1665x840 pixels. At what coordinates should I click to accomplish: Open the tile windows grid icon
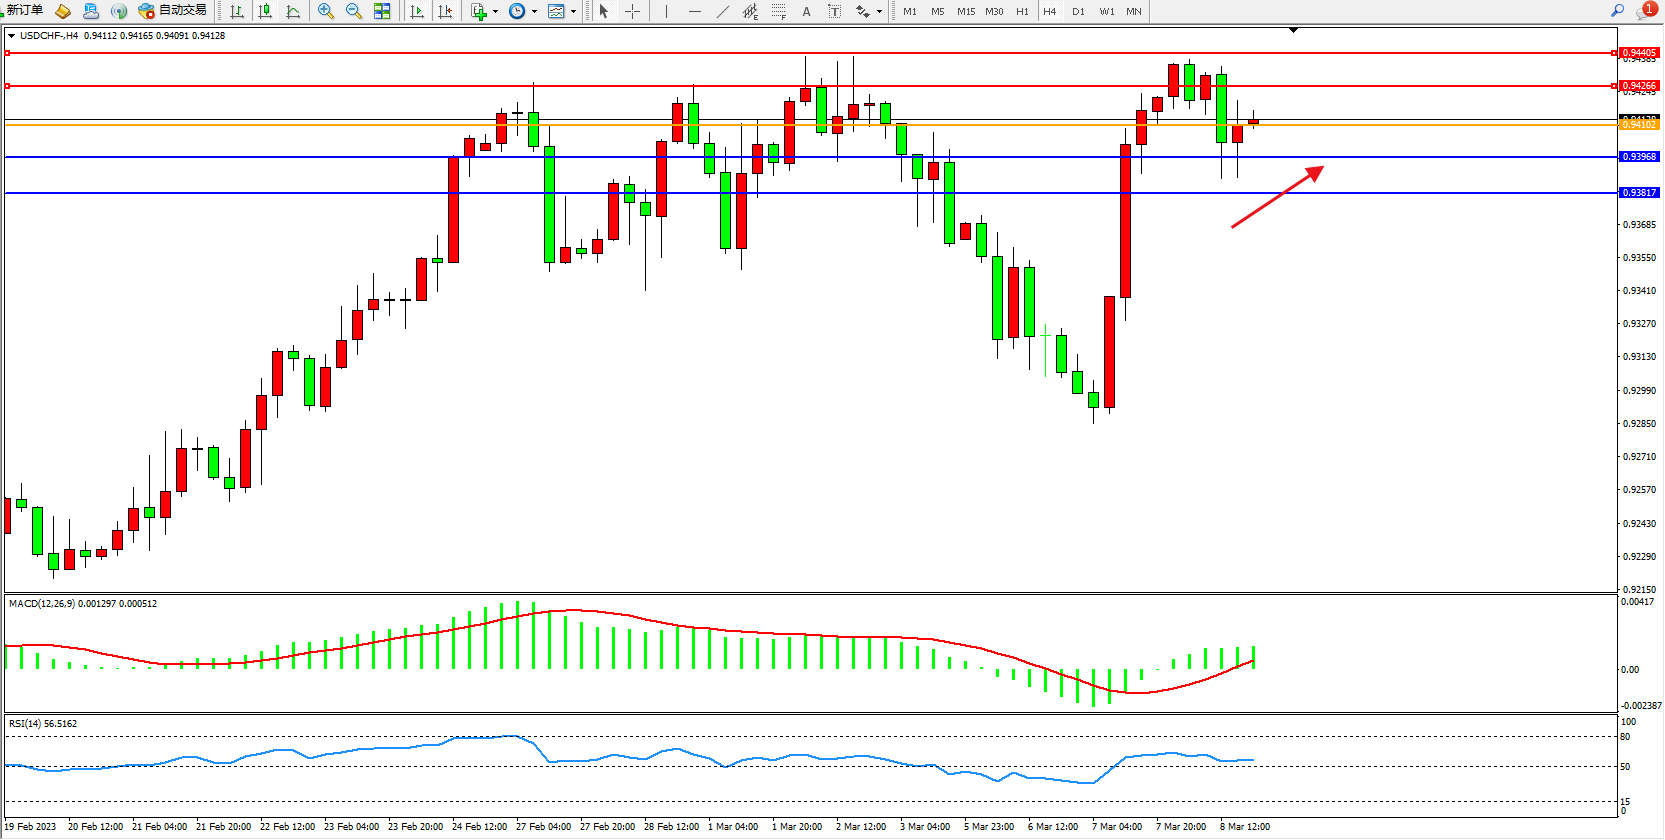click(x=382, y=11)
